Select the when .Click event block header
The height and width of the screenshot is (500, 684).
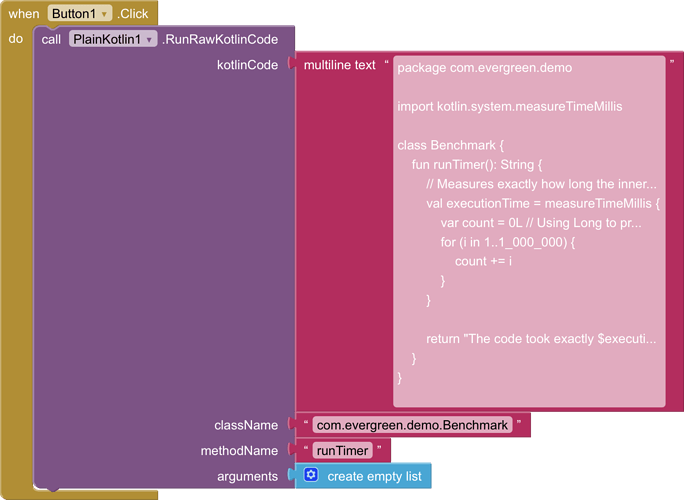pos(79,14)
